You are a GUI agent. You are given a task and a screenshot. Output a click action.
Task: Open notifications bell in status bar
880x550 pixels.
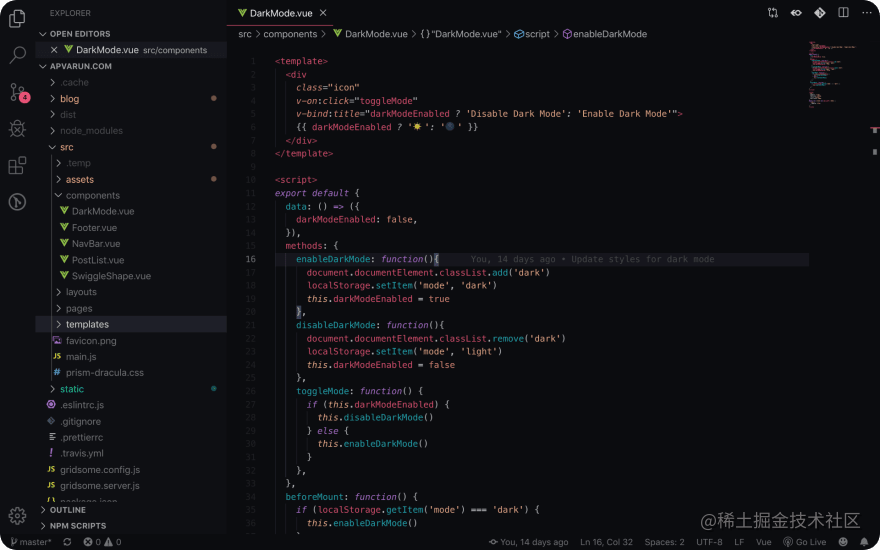tap(864, 542)
